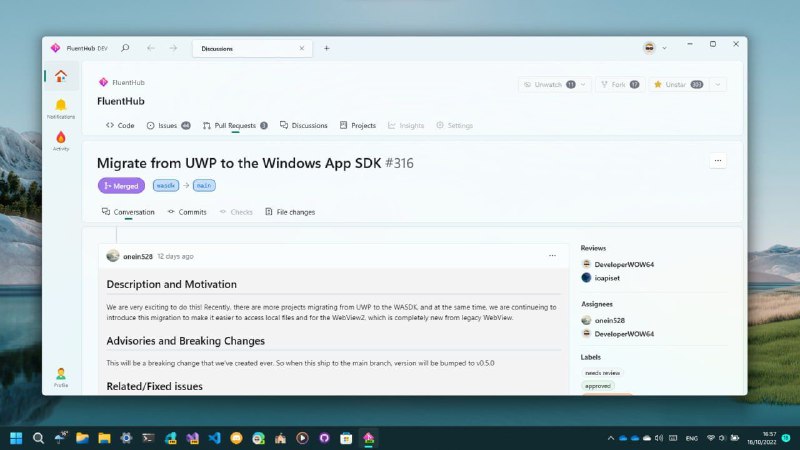Click the wasdk branch label
Image resolution: width=800 pixels, height=450 pixels.
tap(166, 186)
